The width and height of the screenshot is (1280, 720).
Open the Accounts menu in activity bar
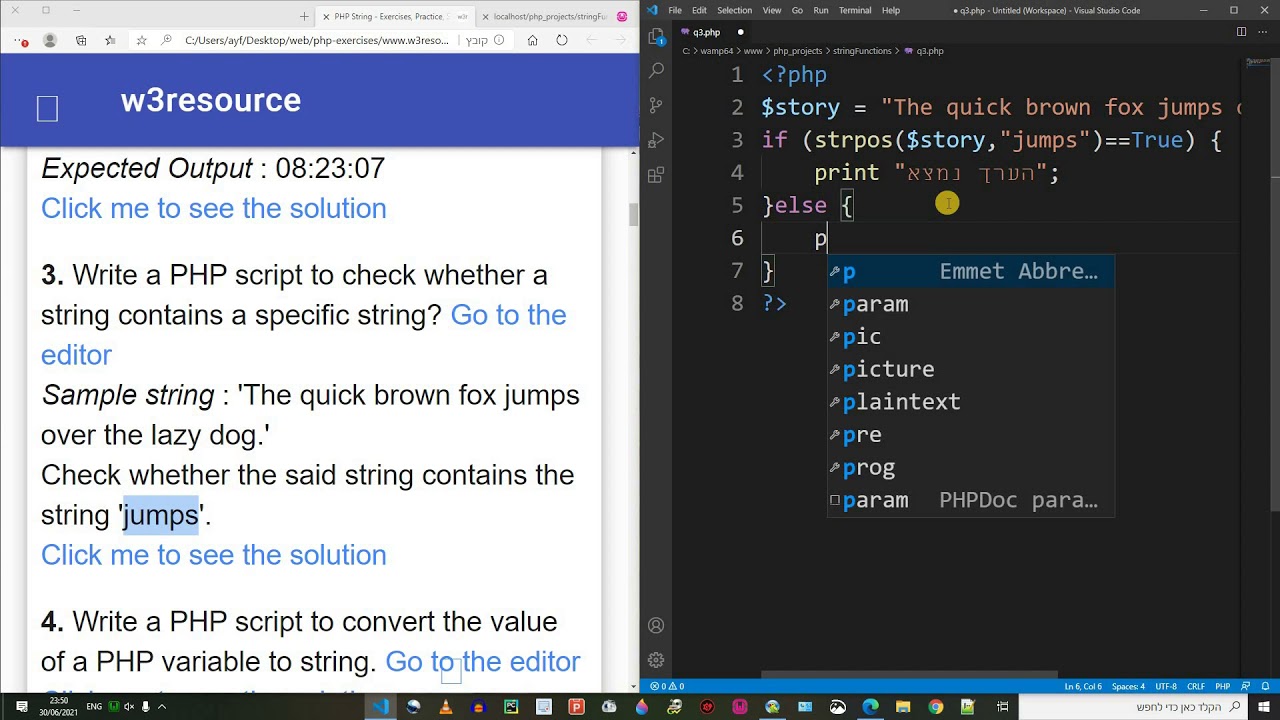pyautogui.click(x=656, y=626)
